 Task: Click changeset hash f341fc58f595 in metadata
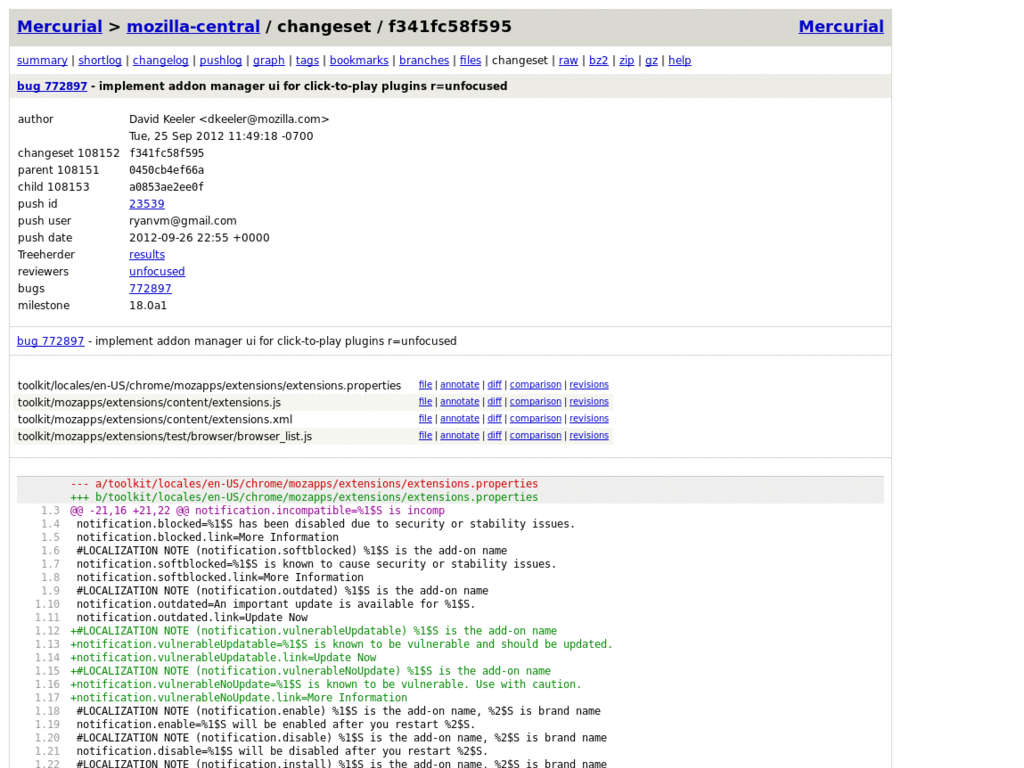point(167,153)
